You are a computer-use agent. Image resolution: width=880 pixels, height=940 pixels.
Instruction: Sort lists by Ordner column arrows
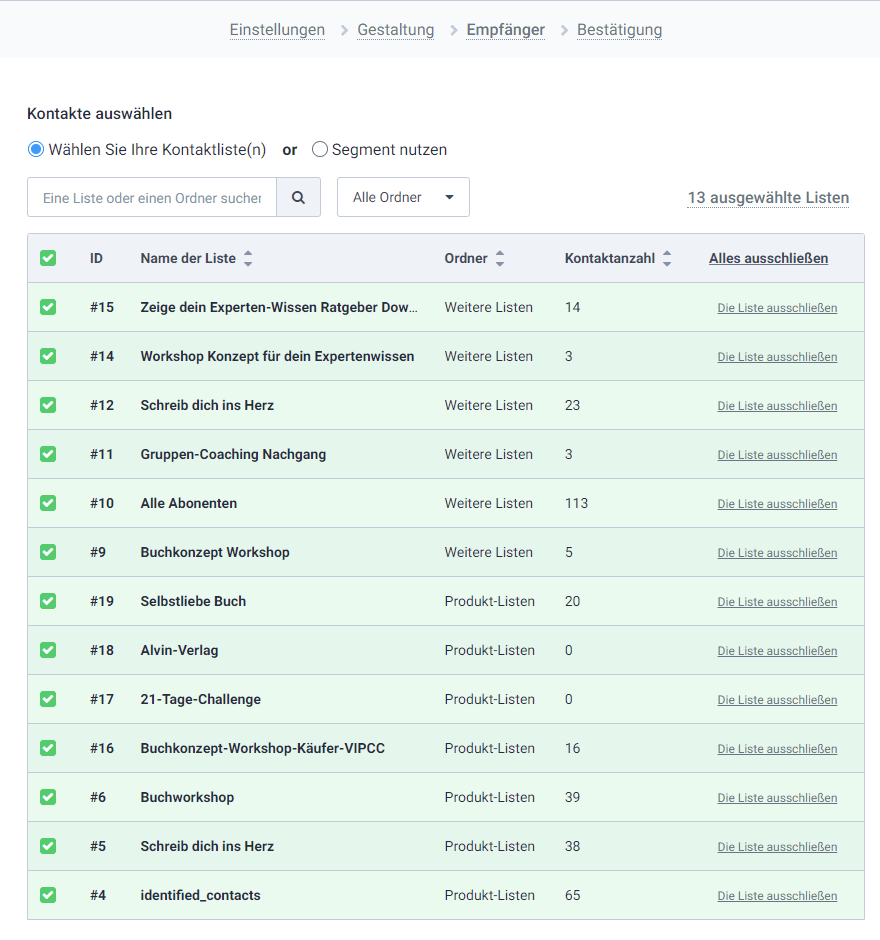point(500,258)
